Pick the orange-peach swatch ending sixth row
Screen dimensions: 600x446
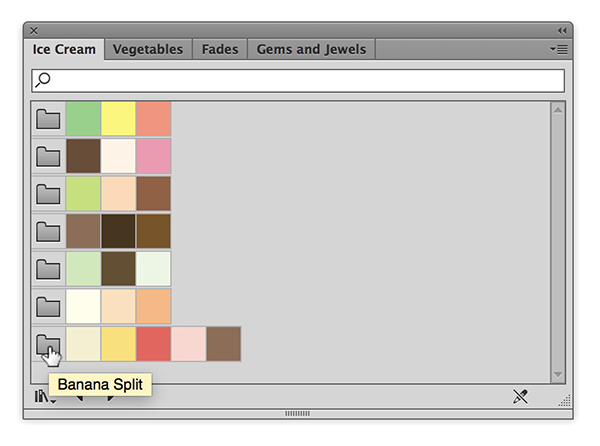153,306
